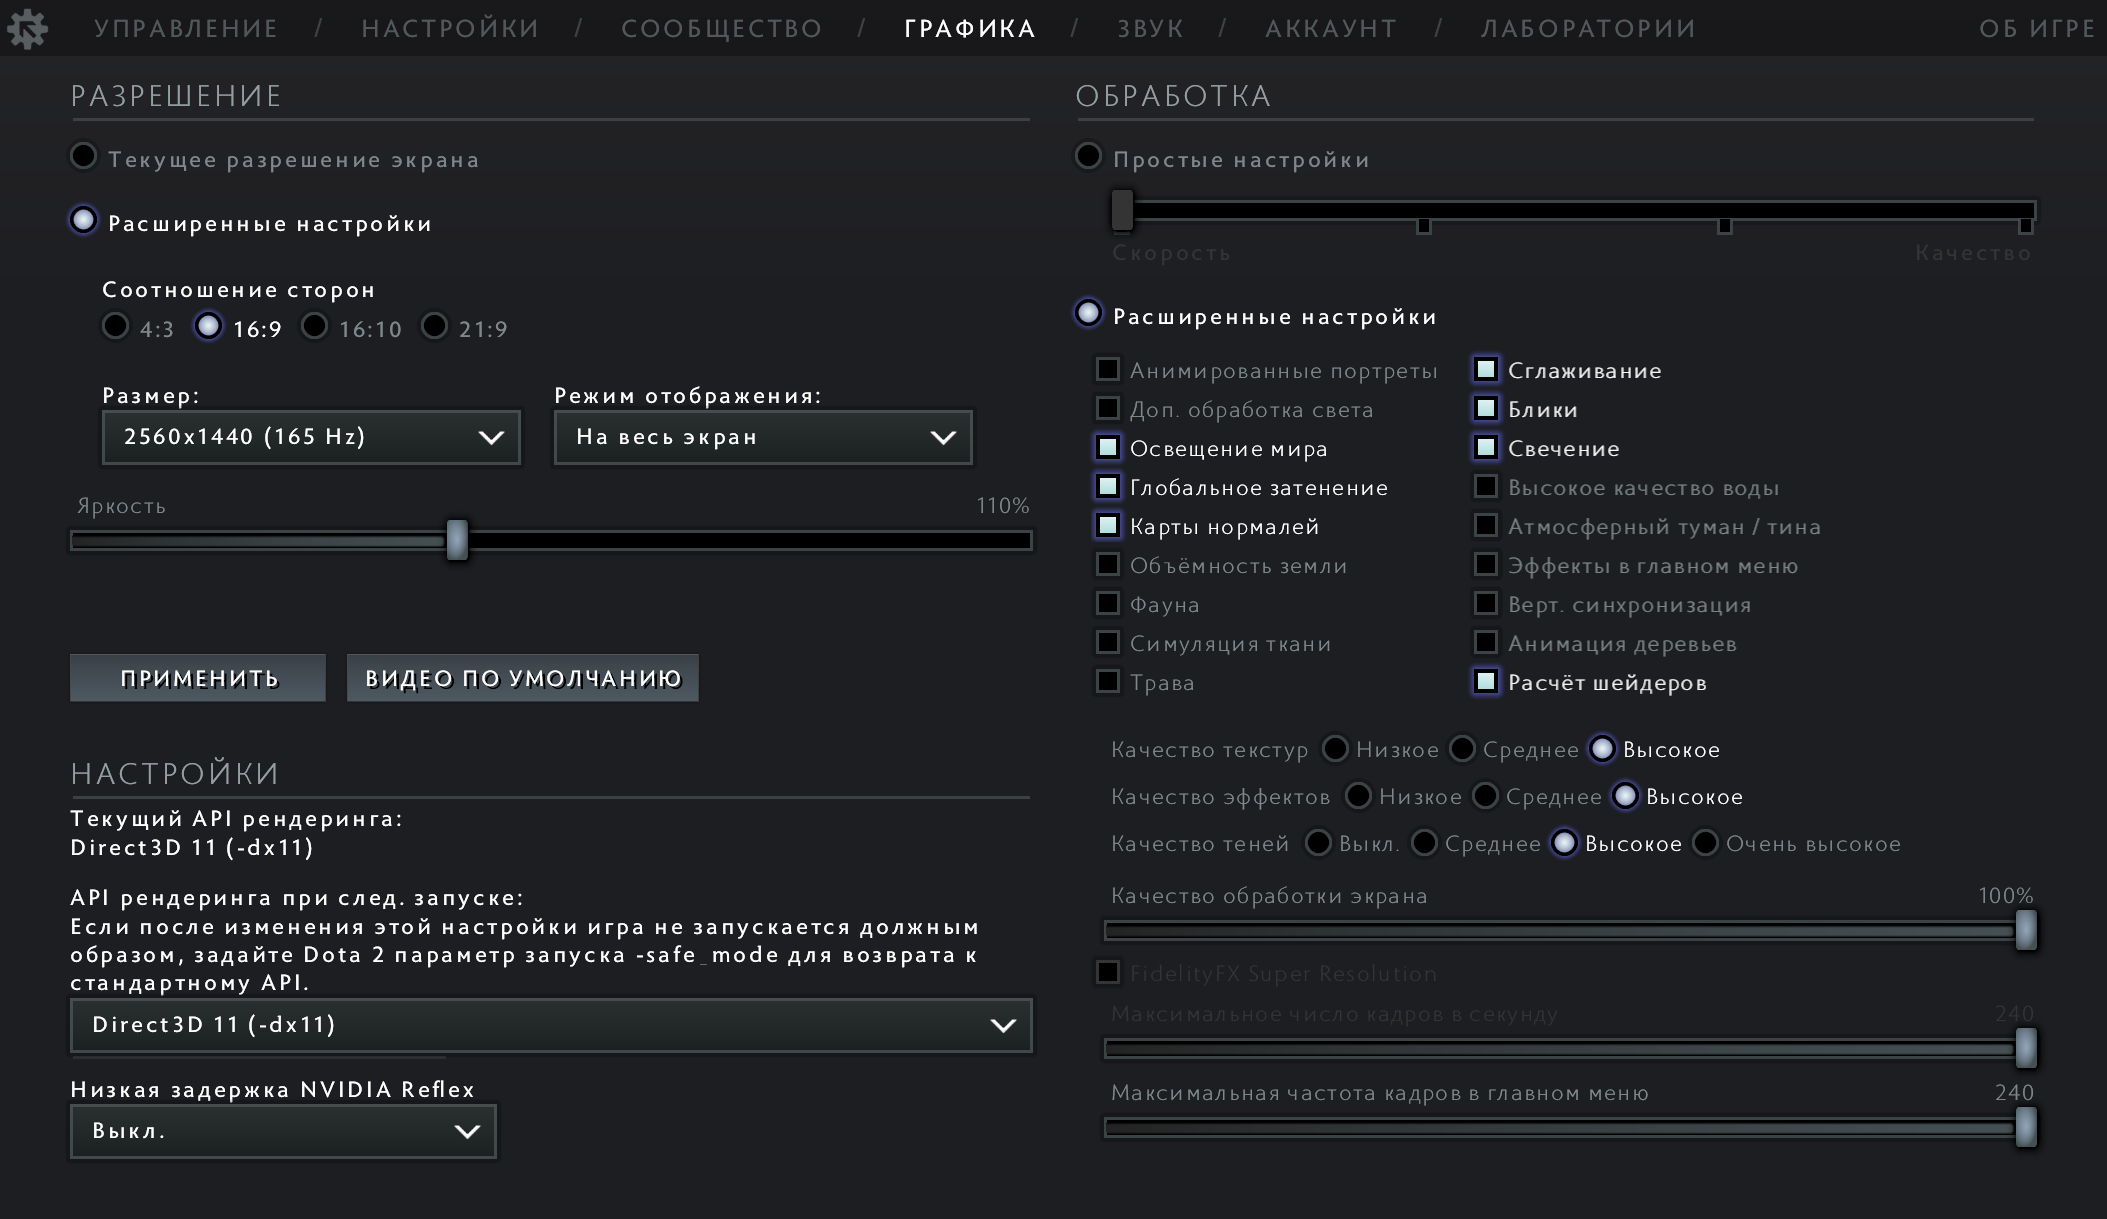Screen dimensions: 2107x1219
Task: Toggle the Верт. синхронизация checkbox
Action: (1486, 603)
